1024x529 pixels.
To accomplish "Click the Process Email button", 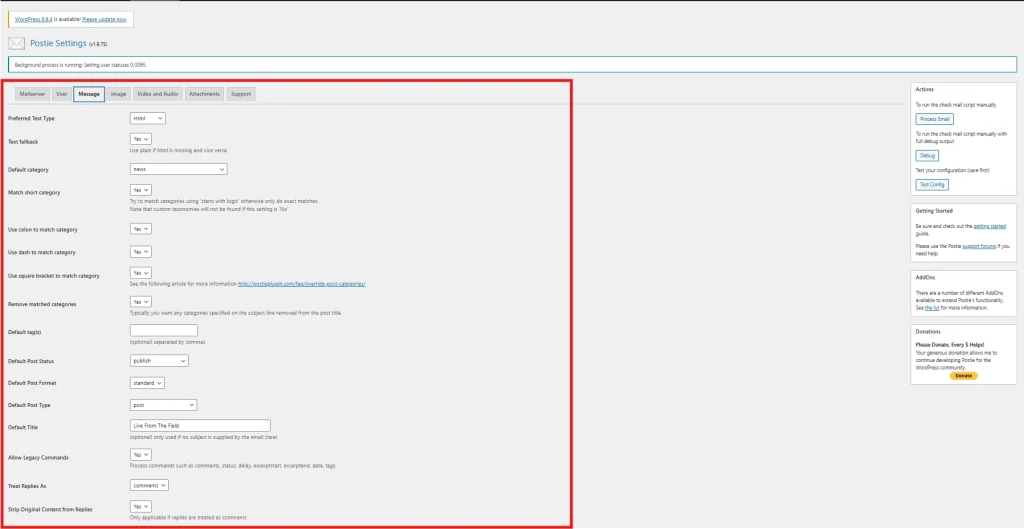I will [935, 119].
